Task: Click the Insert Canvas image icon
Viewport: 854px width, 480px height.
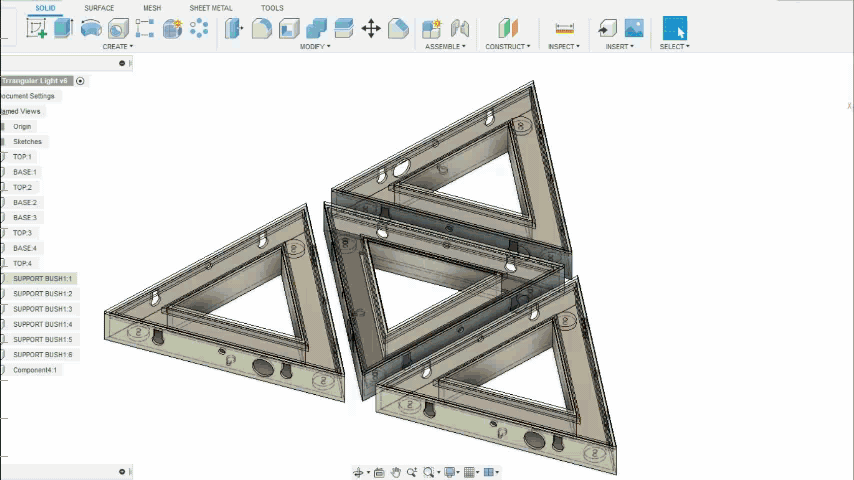Action: coord(634,28)
